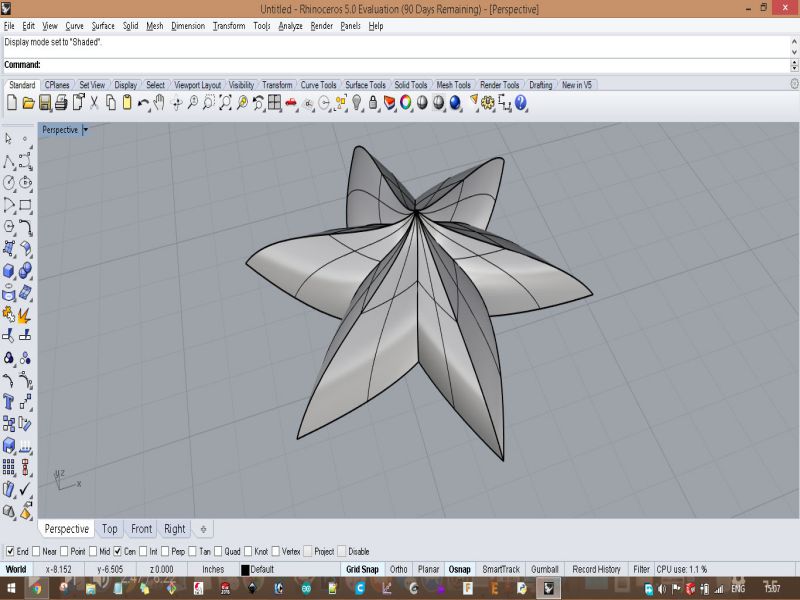Image resolution: width=800 pixels, height=600 pixels.
Task: Enable the Mid osnap checkbox
Action: [93, 551]
